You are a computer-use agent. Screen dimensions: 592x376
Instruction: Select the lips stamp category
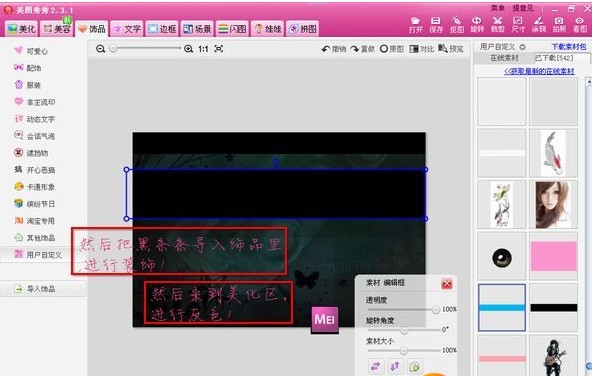point(35,102)
